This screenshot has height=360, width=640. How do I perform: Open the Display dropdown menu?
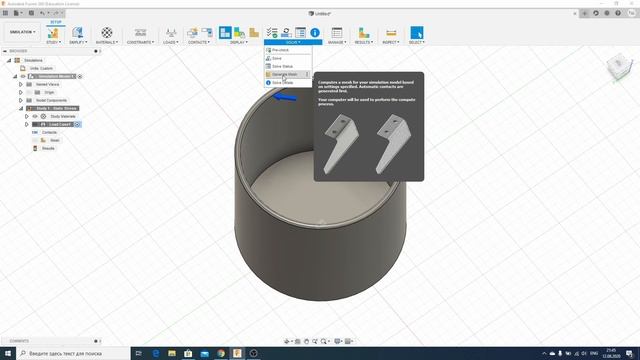pyautogui.click(x=239, y=42)
